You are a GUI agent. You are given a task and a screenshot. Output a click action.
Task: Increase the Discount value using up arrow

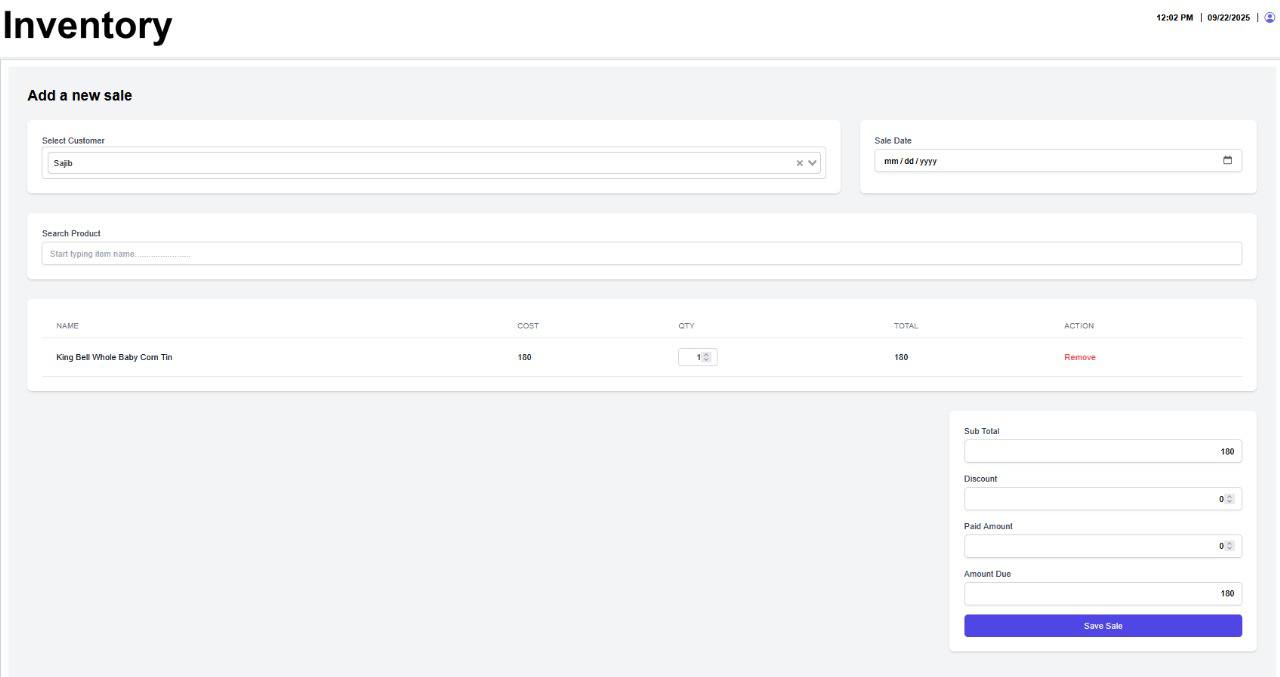click(1230, 496)
